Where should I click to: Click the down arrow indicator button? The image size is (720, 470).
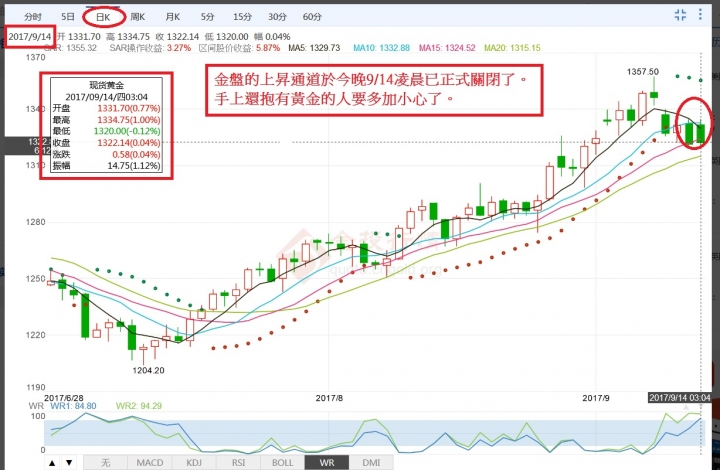[x=69, y=463]
